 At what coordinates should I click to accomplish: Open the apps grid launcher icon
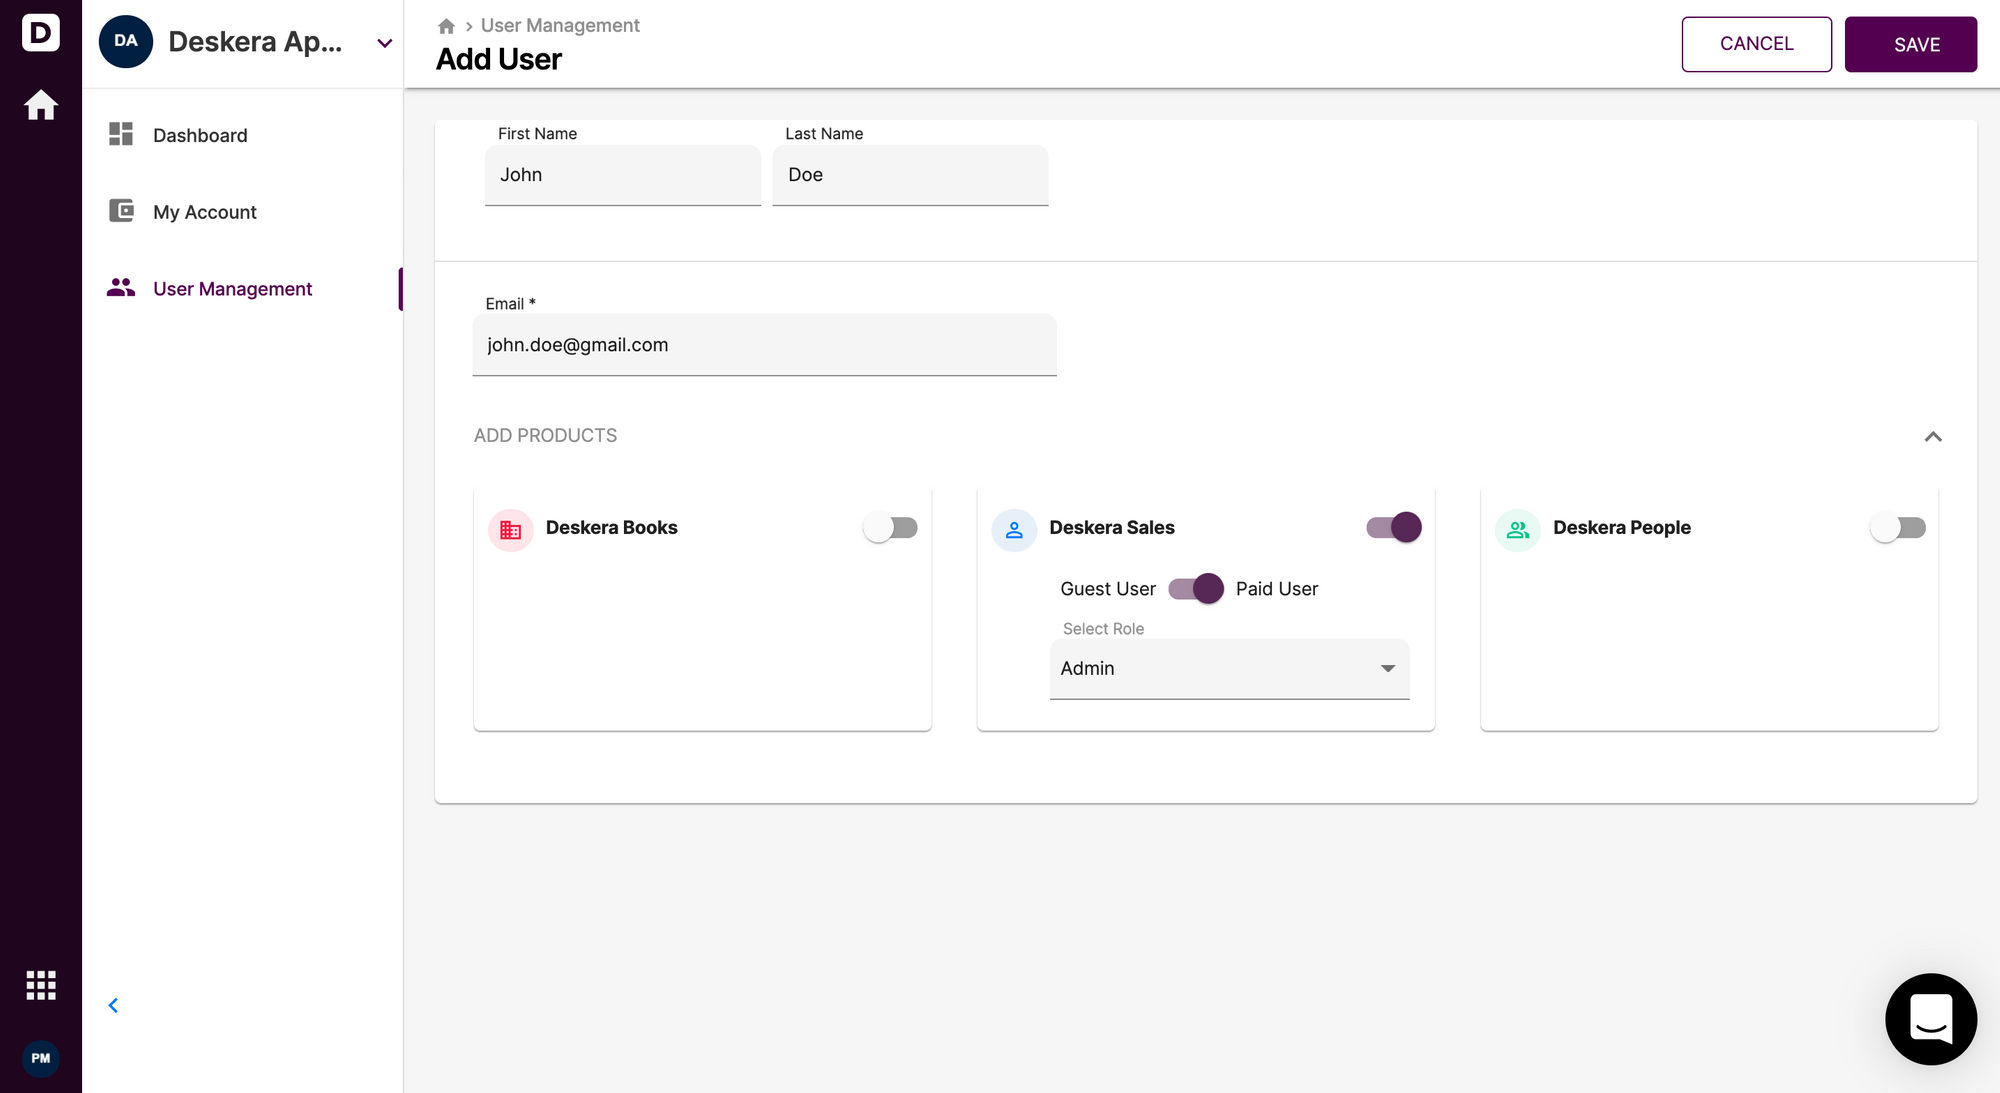[41, 985]
